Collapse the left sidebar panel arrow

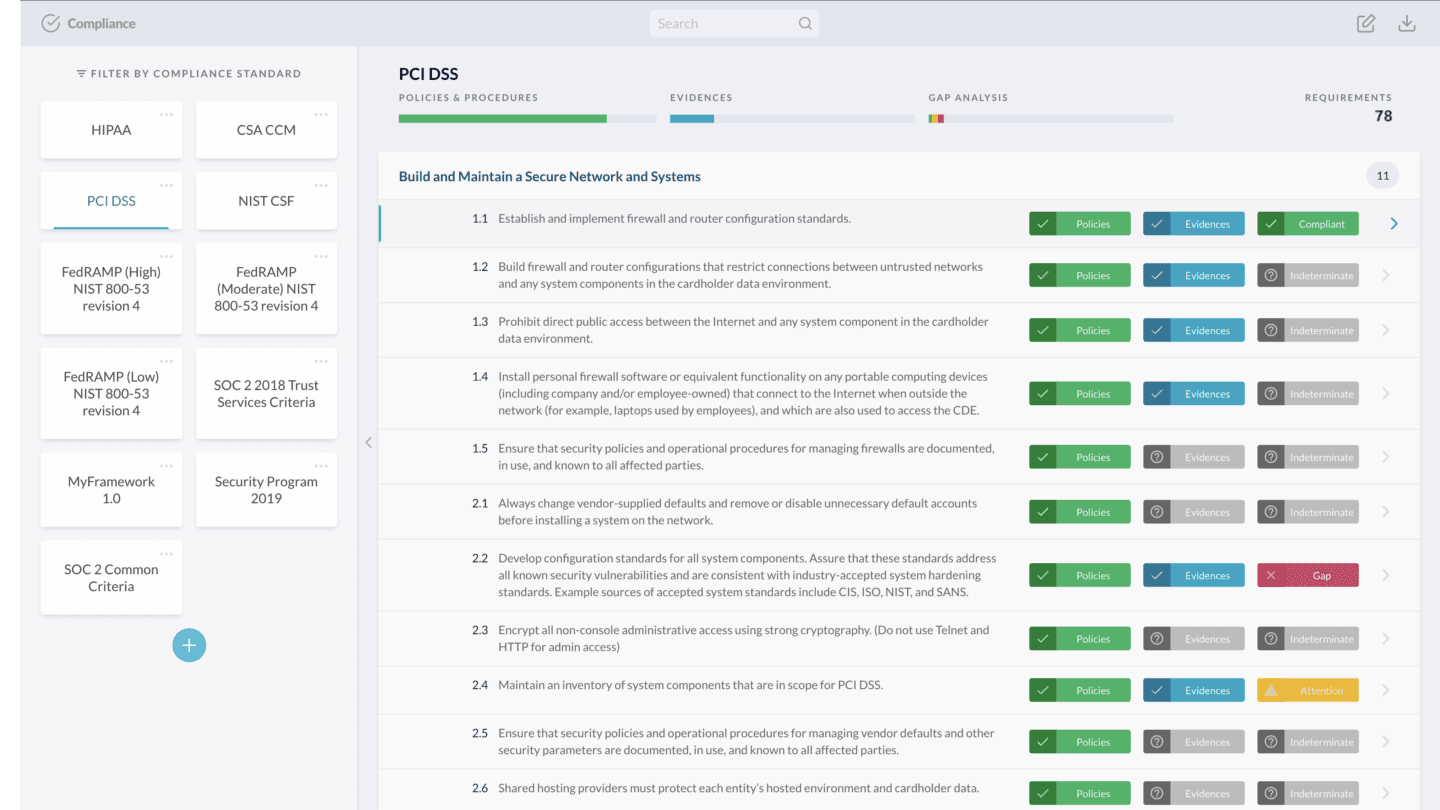(368, 442)
